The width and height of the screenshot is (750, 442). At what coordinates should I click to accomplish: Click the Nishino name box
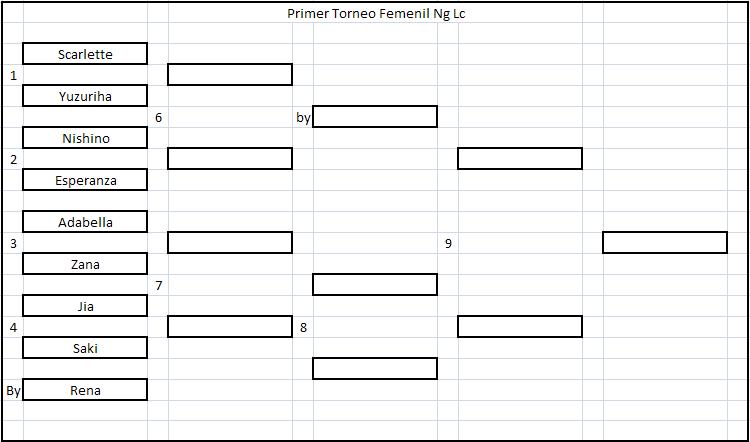tap(85, 138)
